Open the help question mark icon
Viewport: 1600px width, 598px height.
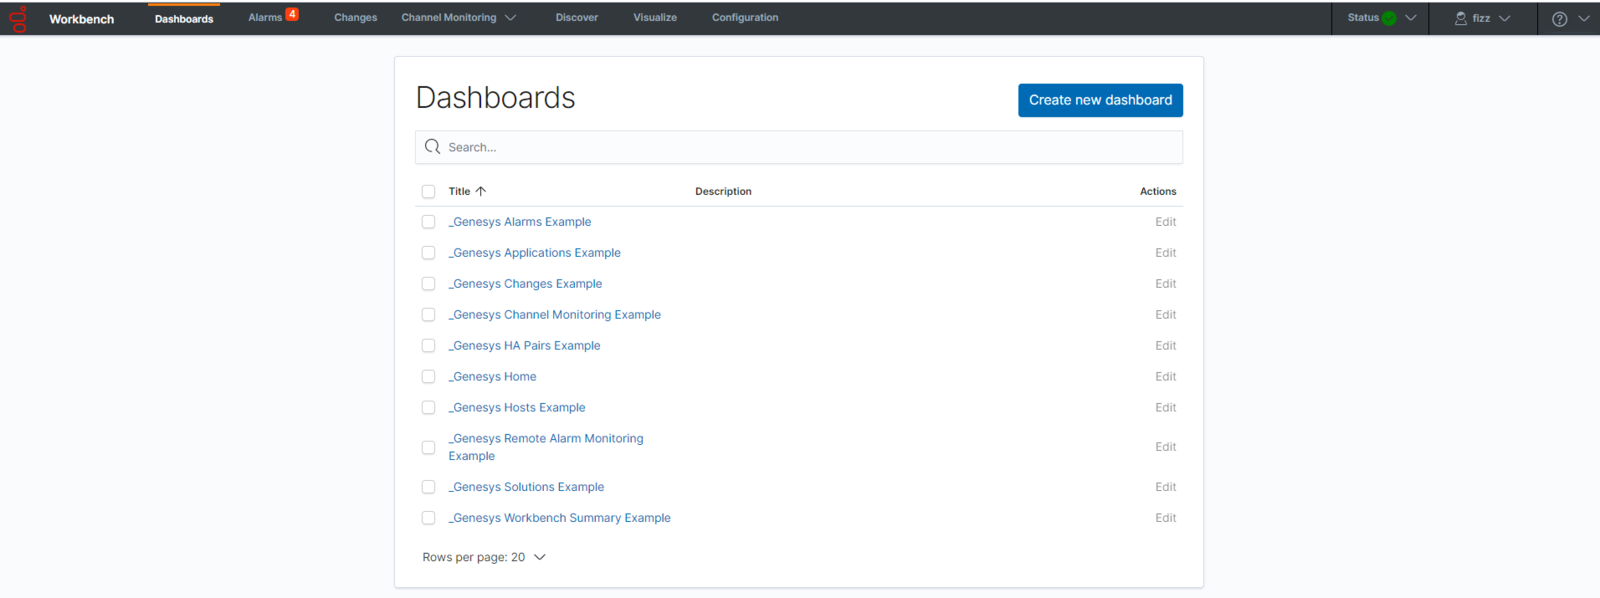(x=1559, y=19)
